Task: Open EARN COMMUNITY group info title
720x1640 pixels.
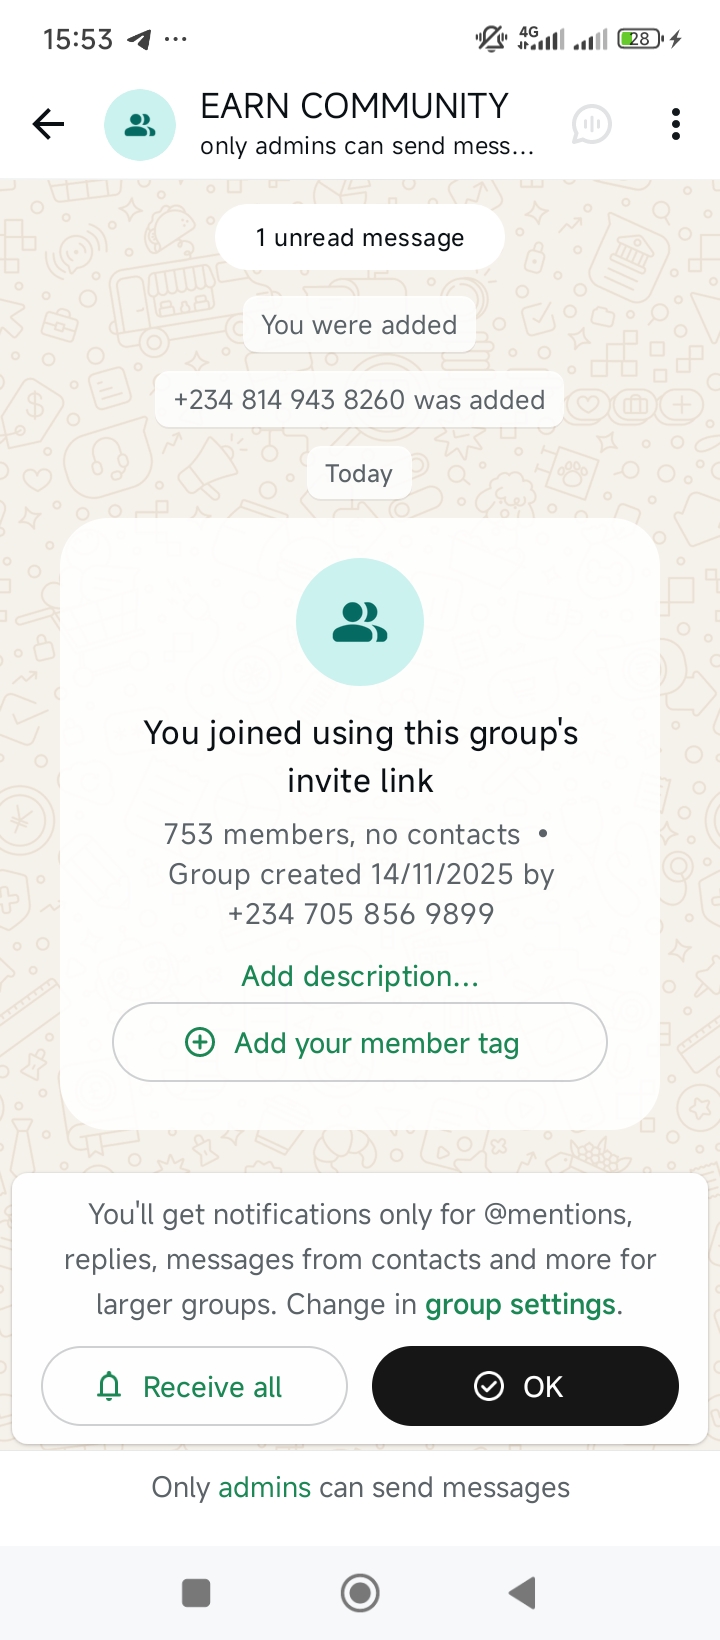Action: (354, 106)
